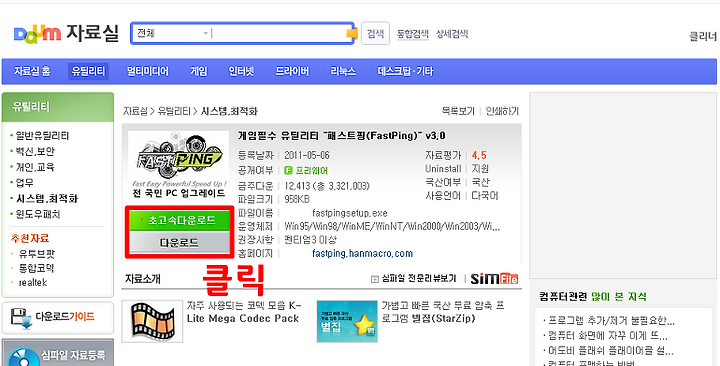
Task: Open recommended item 유투브팟
Action: 37,253
